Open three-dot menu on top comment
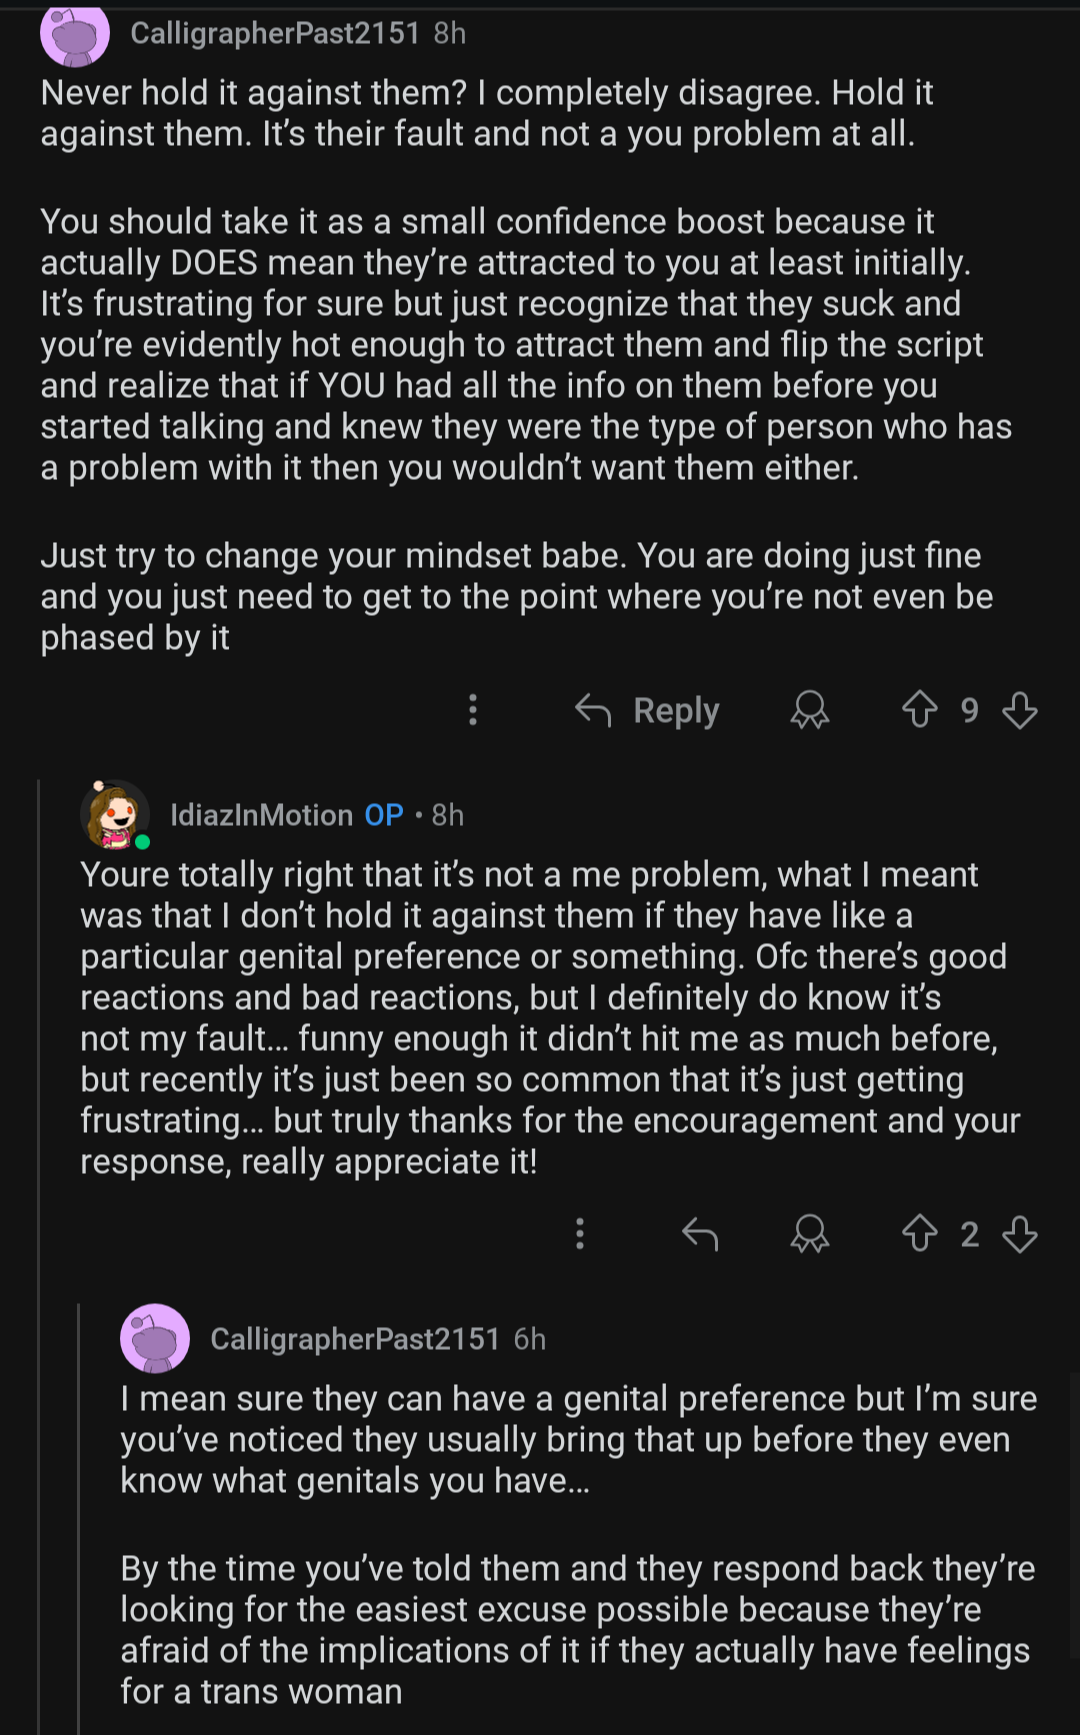Screen dimensions: 1080x1735 tap(473, 710)
